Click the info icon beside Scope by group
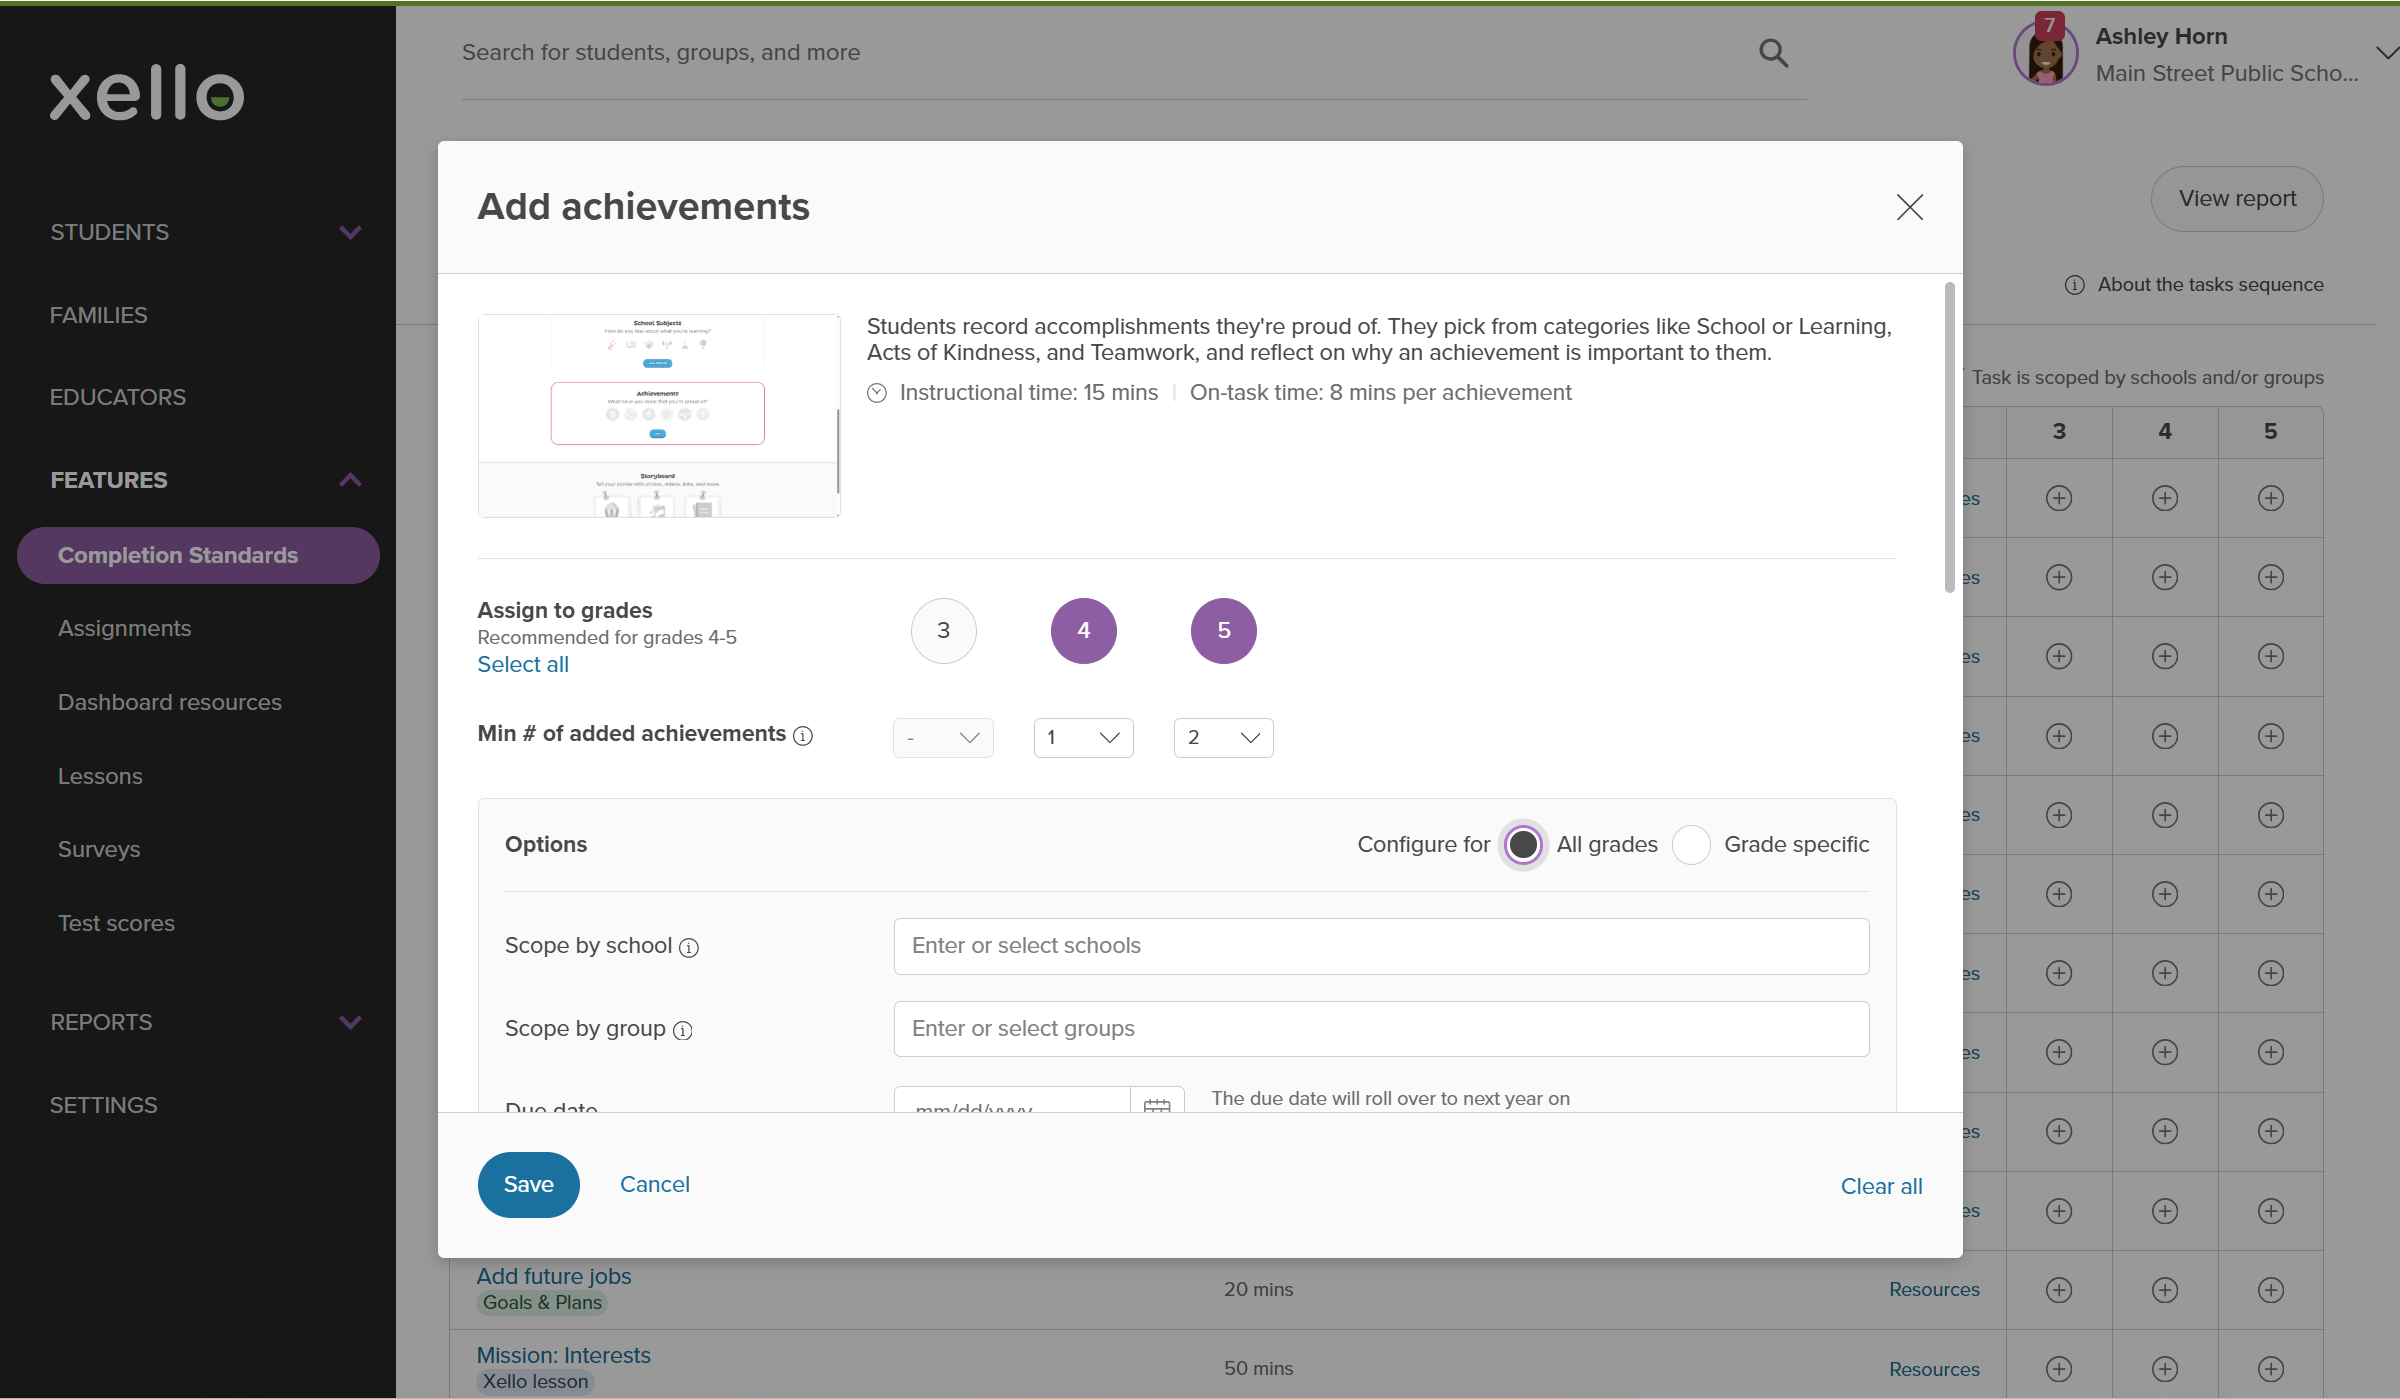Screen dimensions: 2400x1399 pyautogui.click(x=684, y=1031)
